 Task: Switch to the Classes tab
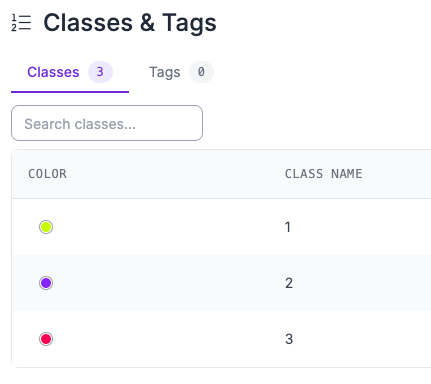(x=53, y=72)
